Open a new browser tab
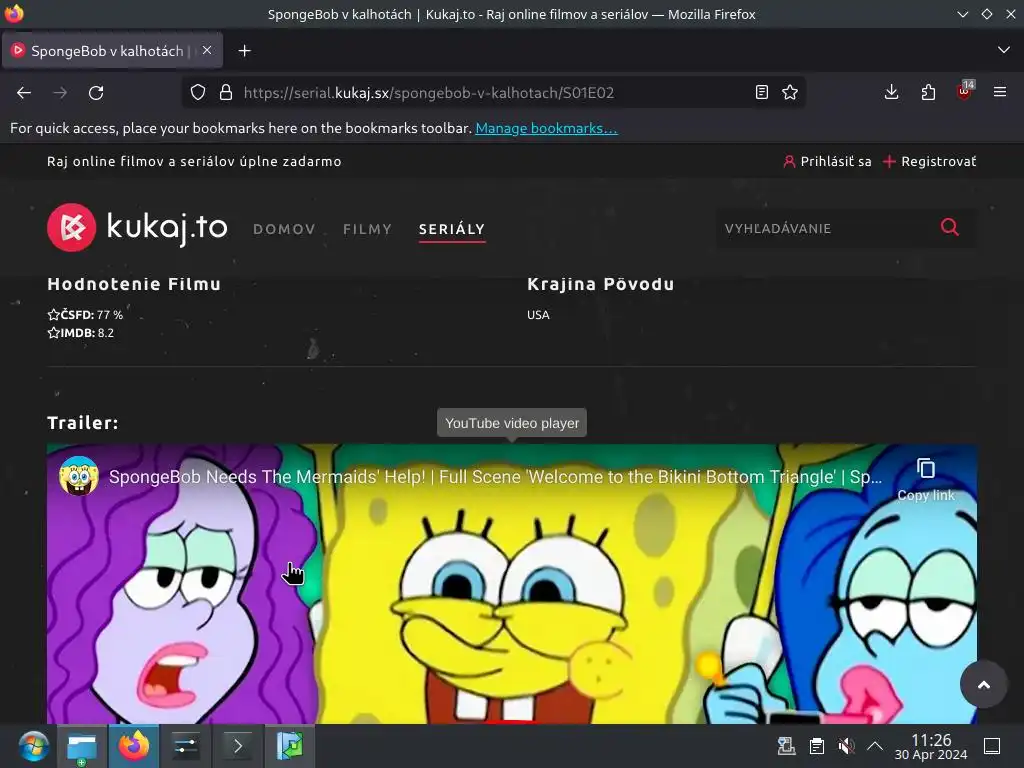Screen dimensions: 1024x768 [244, 51]
